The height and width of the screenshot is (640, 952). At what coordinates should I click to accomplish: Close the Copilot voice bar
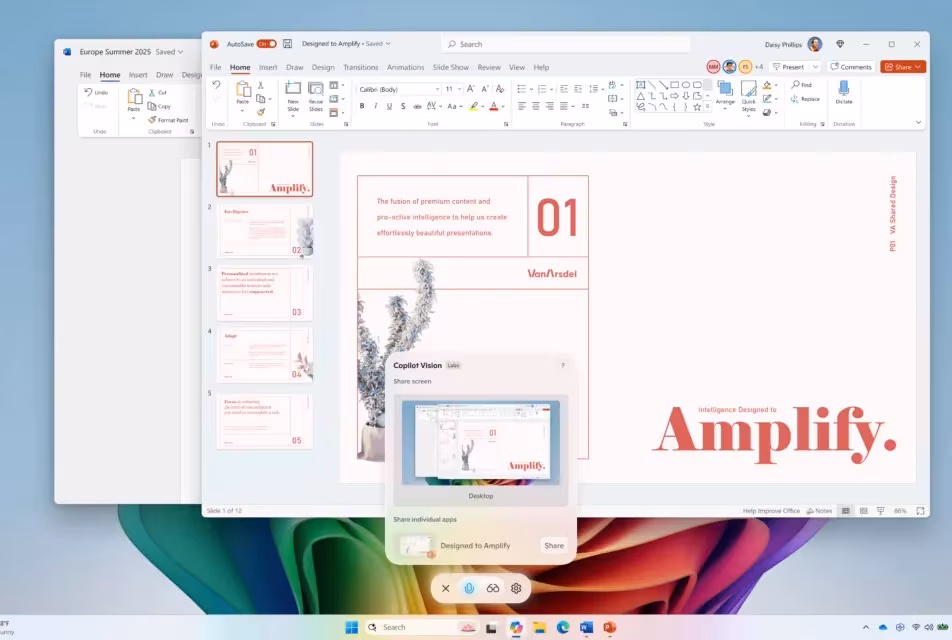(446, 588)
